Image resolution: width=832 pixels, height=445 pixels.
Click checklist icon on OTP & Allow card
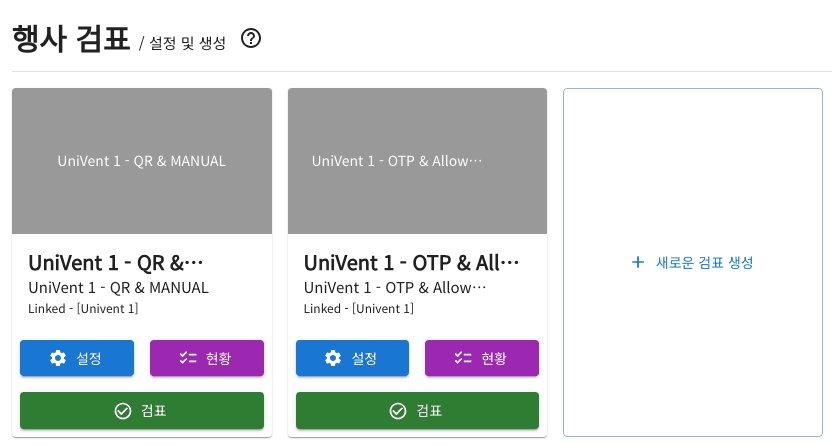click(462, 358)
